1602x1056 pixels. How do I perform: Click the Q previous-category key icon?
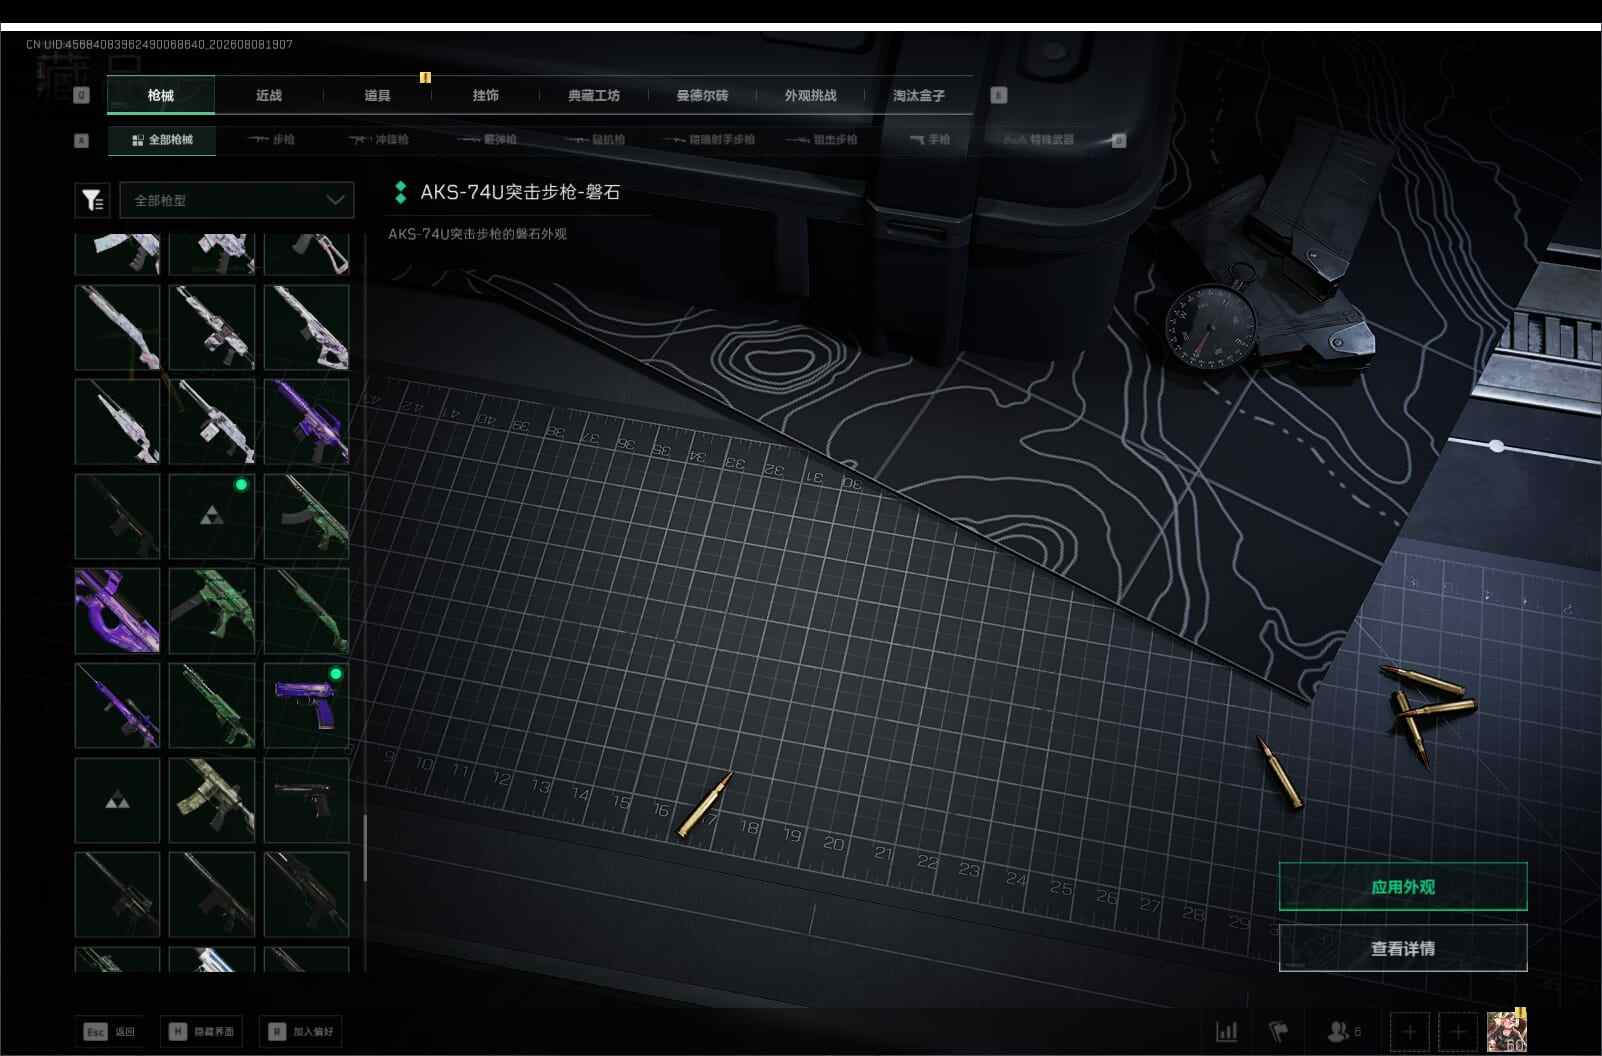pyautogui.click(x=82, y=95)
